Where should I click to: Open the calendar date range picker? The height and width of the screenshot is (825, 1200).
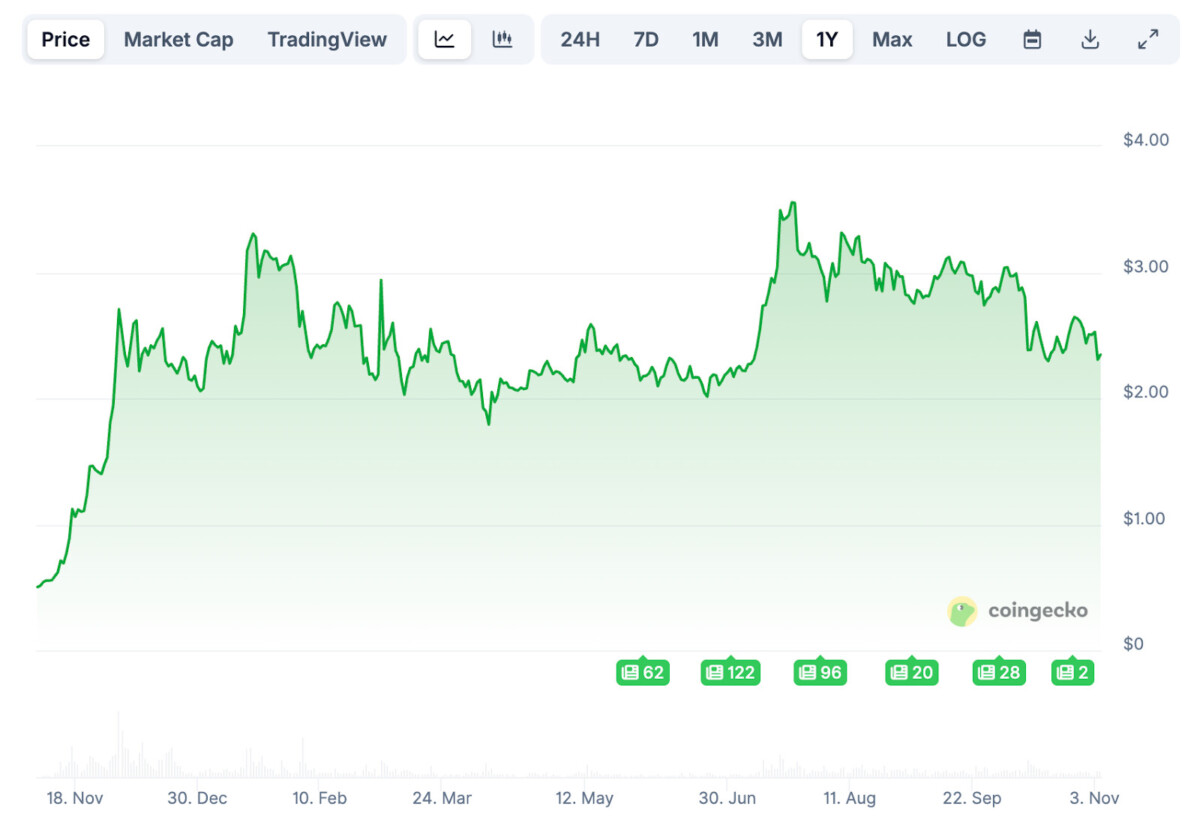[x=1032, y=40]
